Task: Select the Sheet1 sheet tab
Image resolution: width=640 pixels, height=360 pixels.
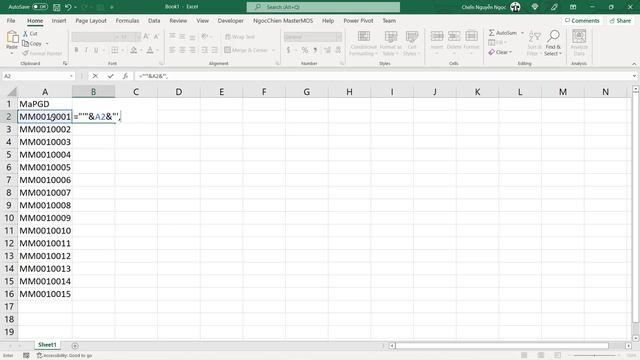Action: click(47, 345)
